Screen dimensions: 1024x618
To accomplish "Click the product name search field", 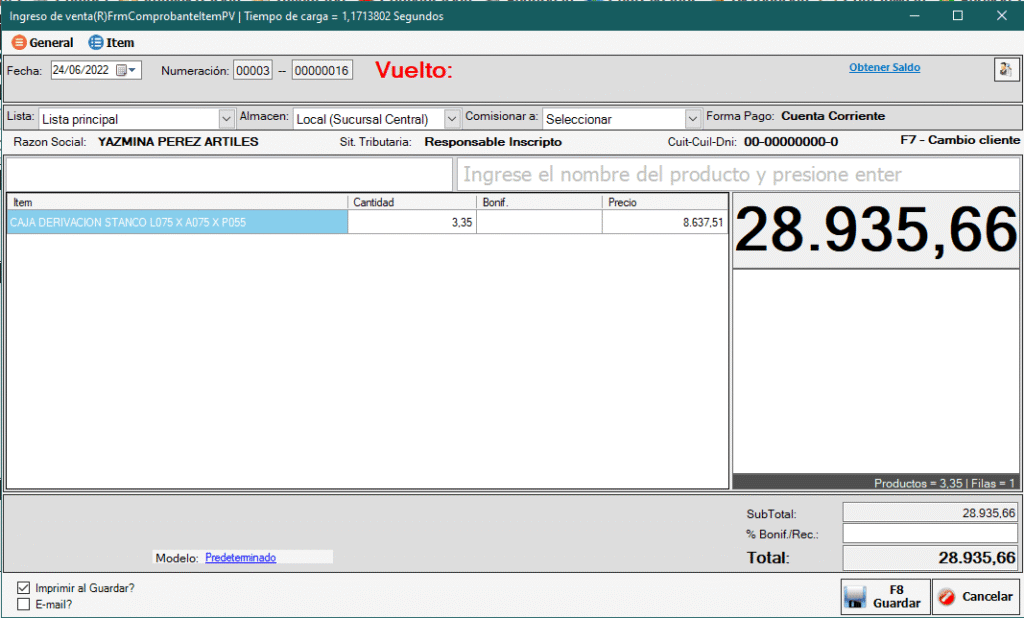I will 738,175.
